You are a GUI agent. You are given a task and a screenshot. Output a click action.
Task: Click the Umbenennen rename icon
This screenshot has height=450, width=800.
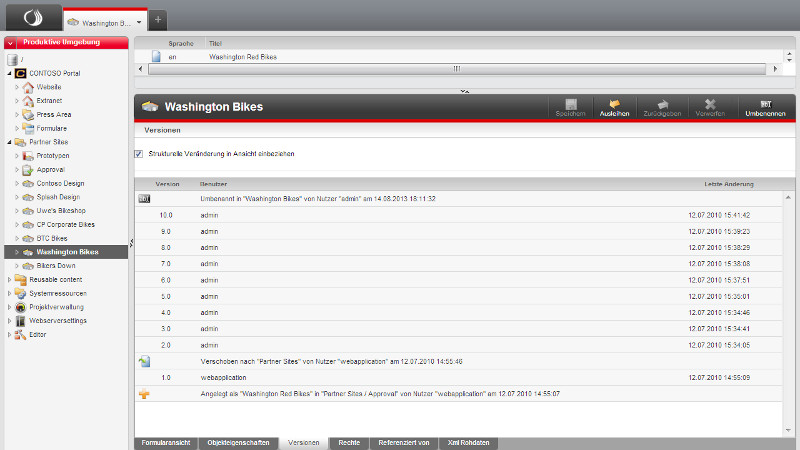(765, 104)
